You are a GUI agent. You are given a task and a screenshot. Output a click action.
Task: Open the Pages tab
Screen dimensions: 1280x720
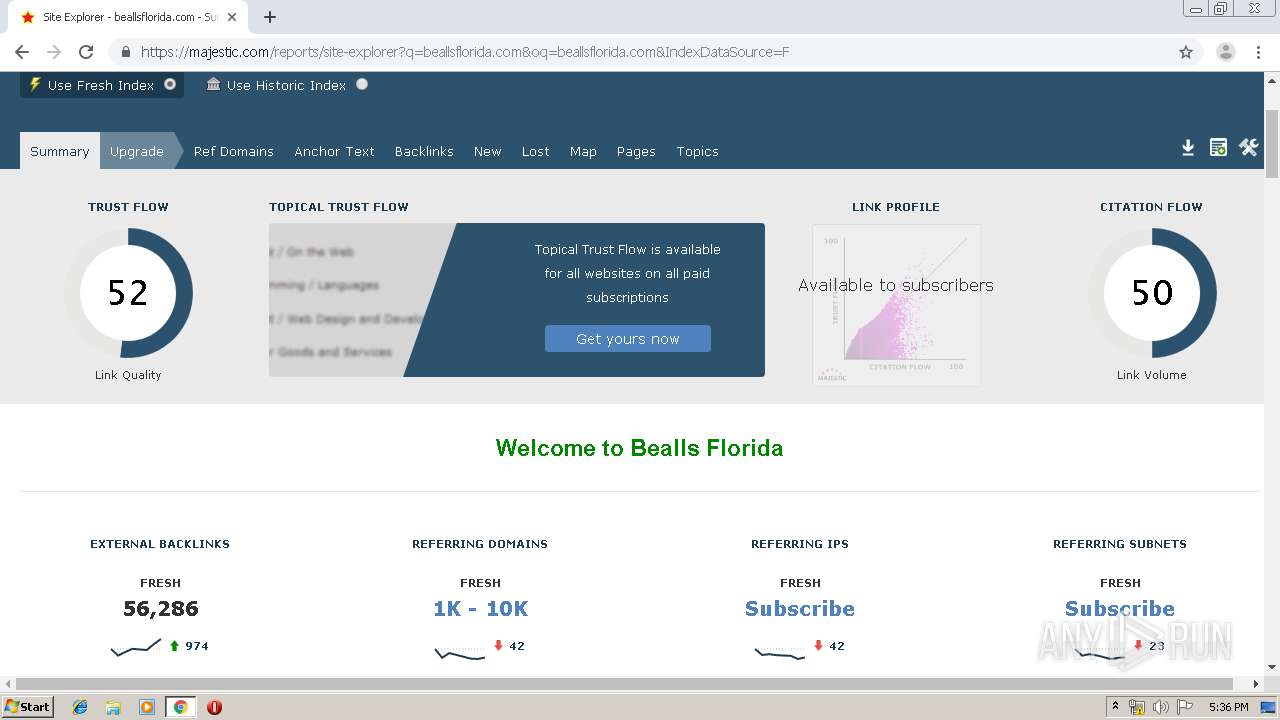636,151
